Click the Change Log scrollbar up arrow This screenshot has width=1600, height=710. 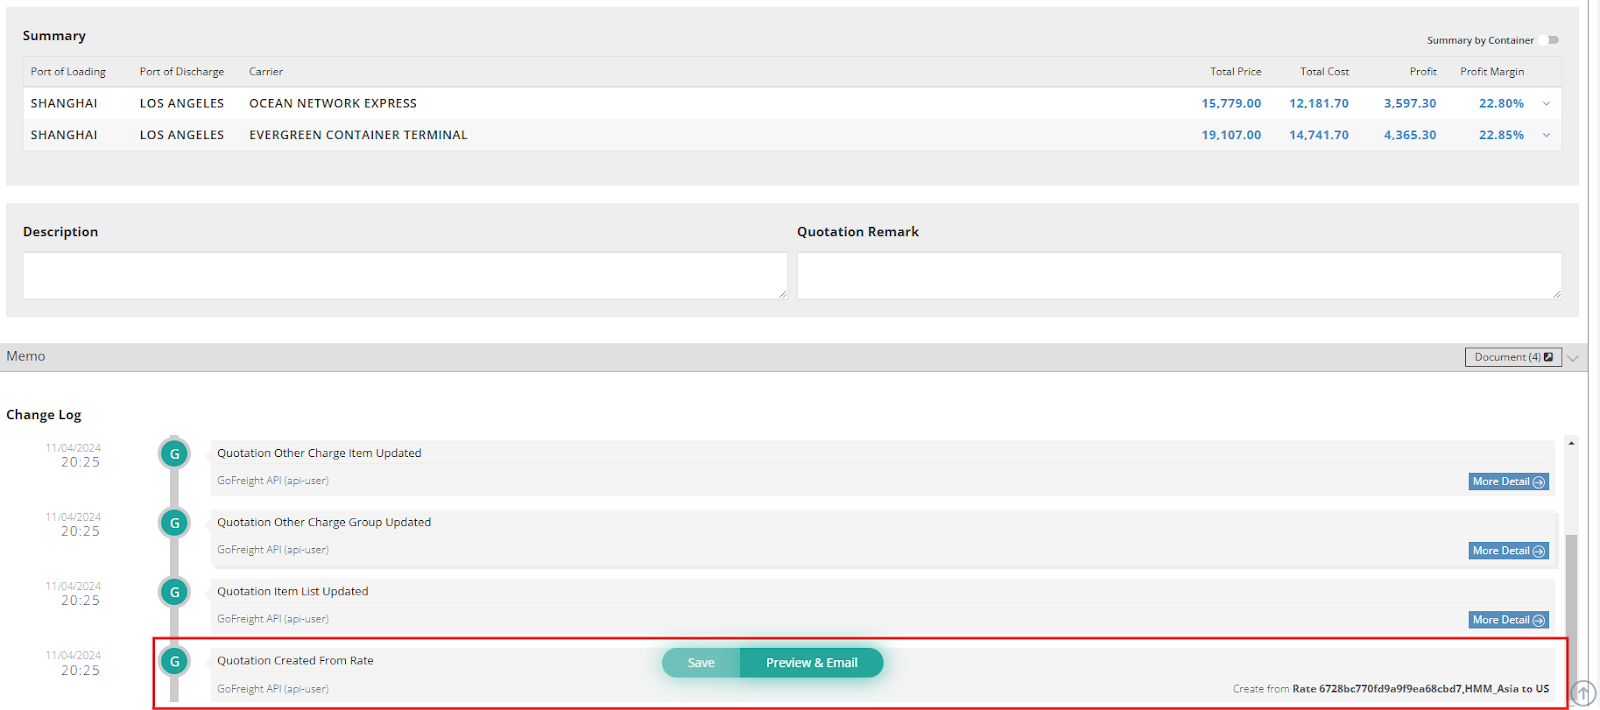1571,443
